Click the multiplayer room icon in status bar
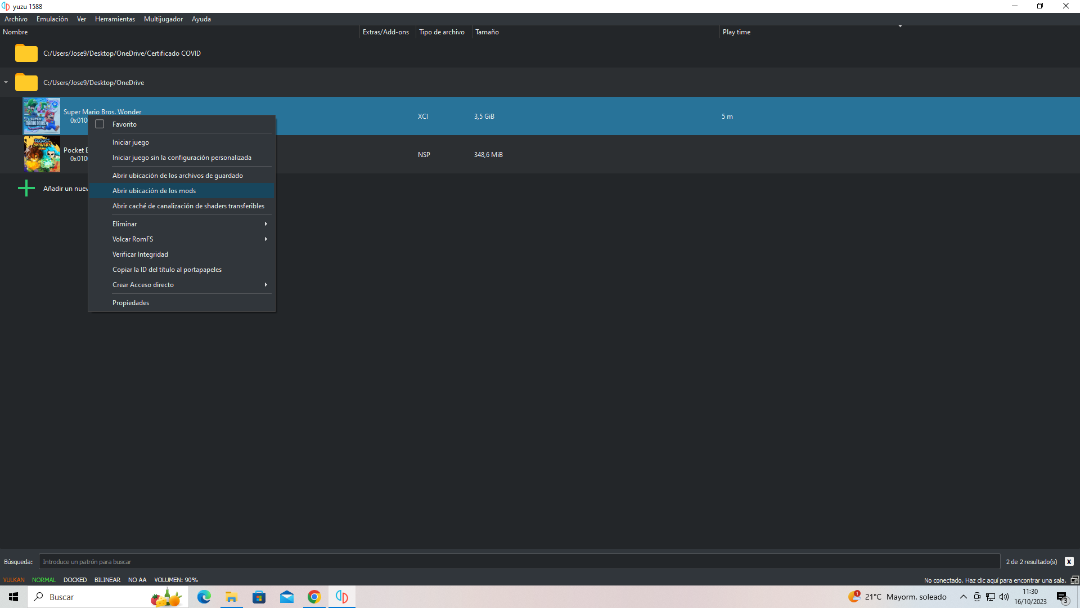 pyautogui.click(x=1071, y=580)
